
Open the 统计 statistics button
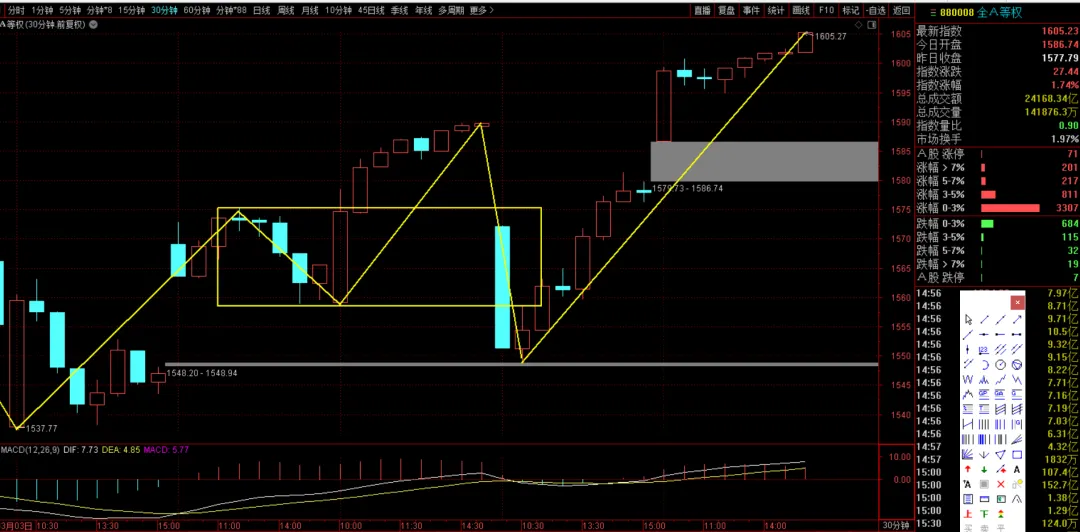(x=776, y=10)
